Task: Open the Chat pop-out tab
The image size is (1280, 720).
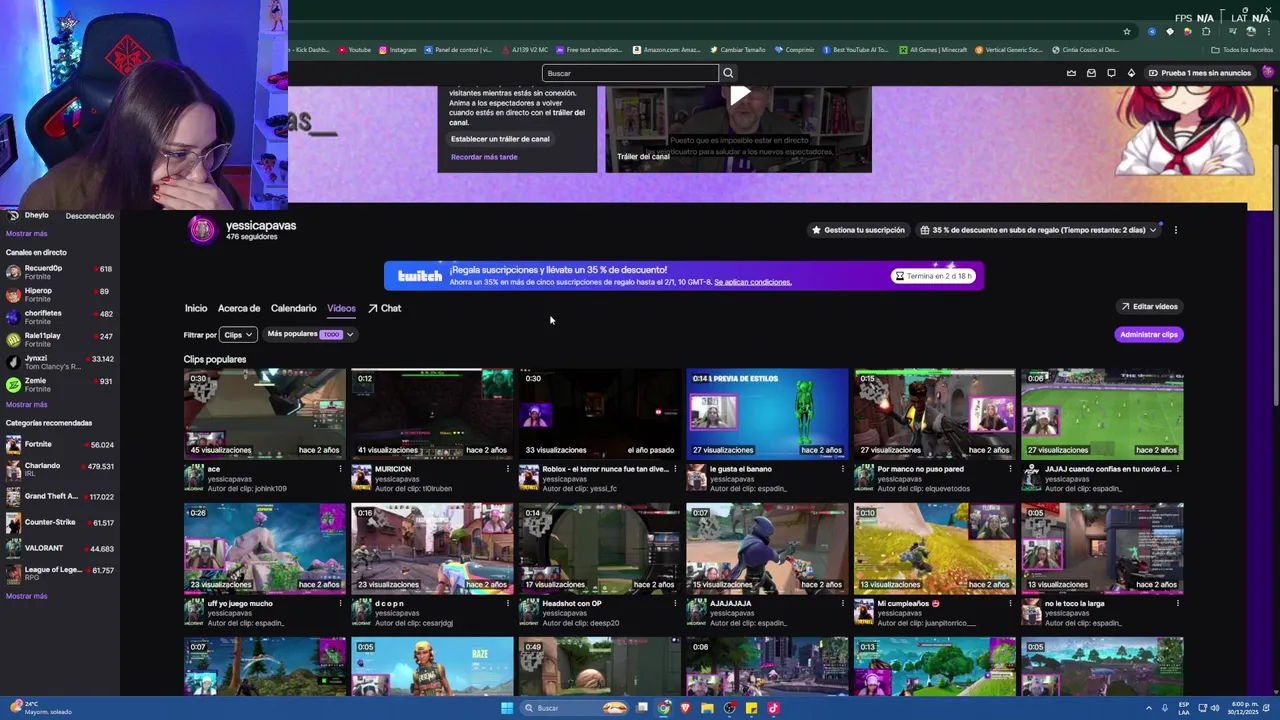Action: coord(385,308)
